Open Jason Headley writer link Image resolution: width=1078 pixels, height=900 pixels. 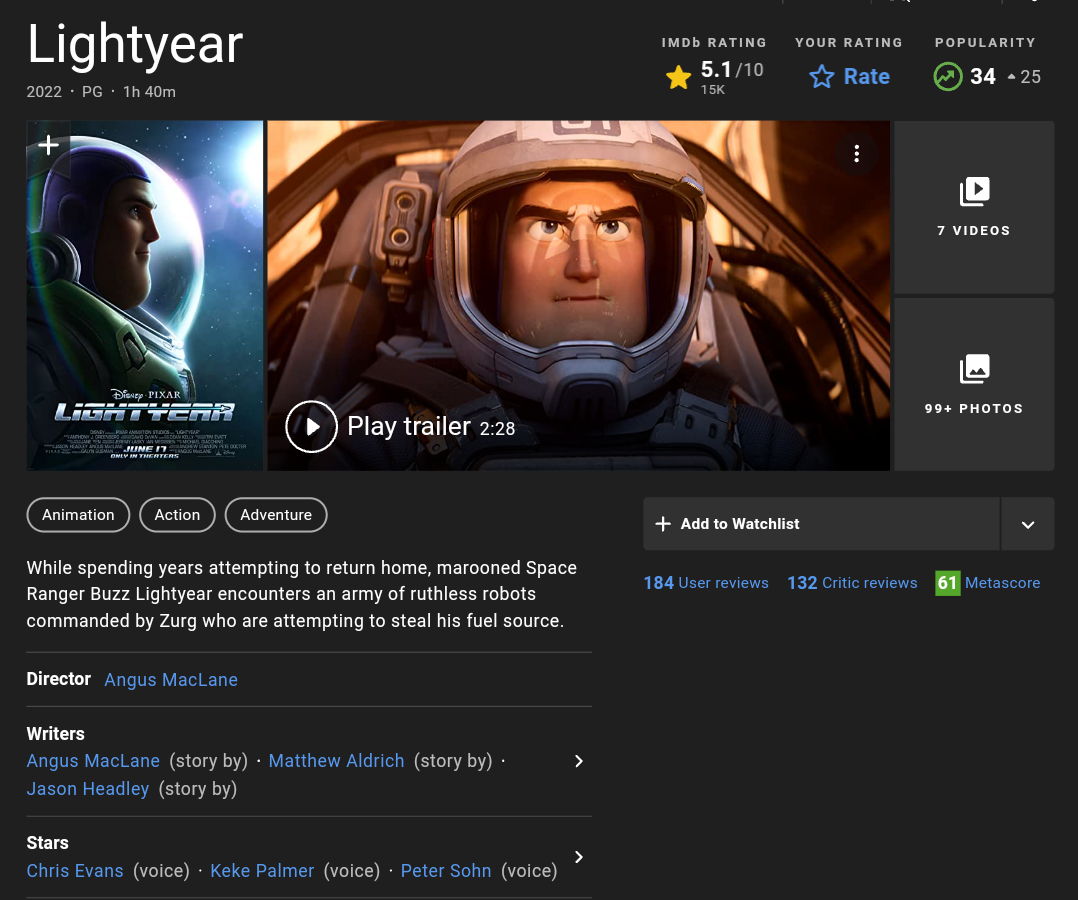(88, 789)
